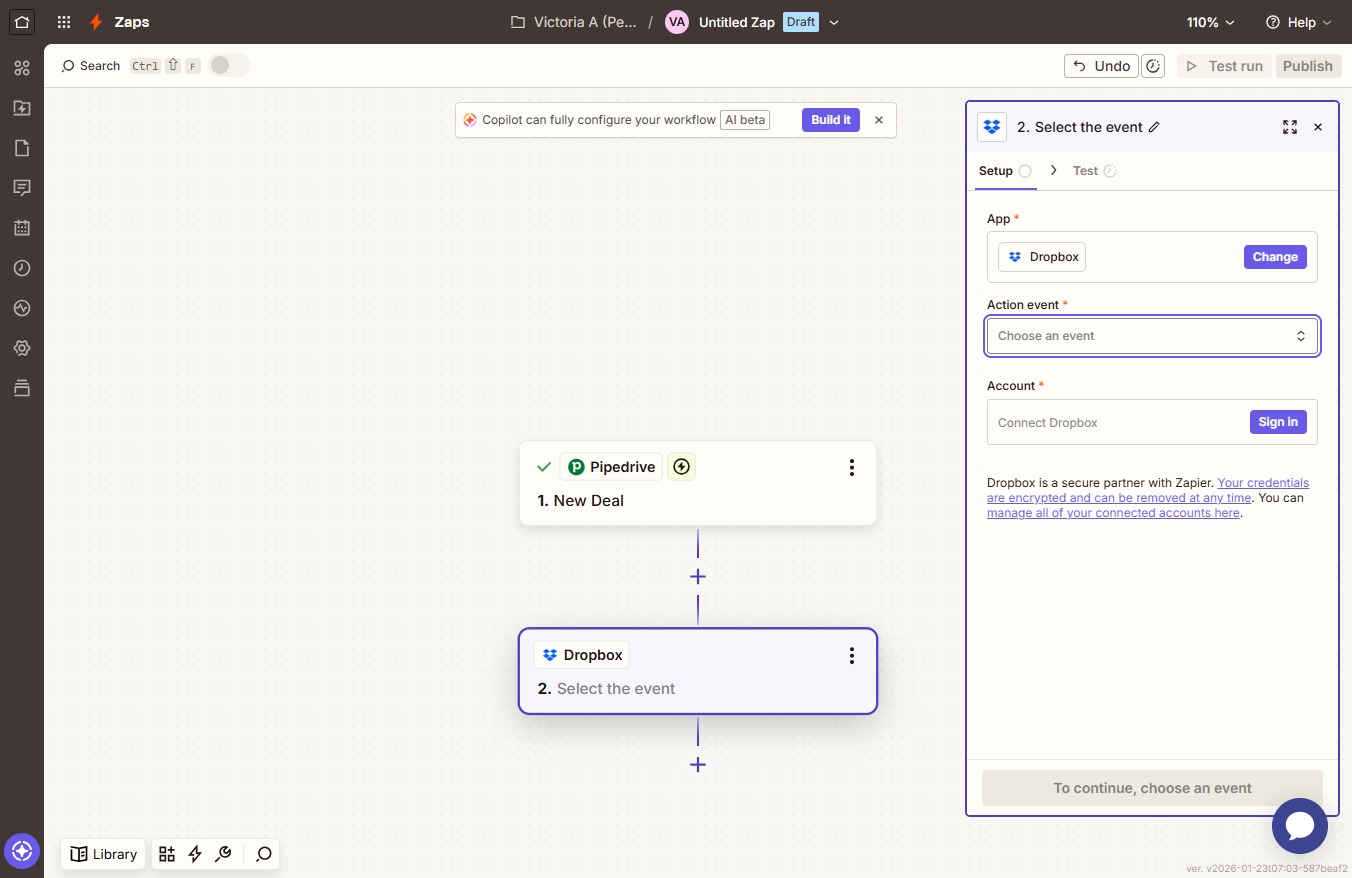Open the comments speech bubble sidebar icon

22,188
